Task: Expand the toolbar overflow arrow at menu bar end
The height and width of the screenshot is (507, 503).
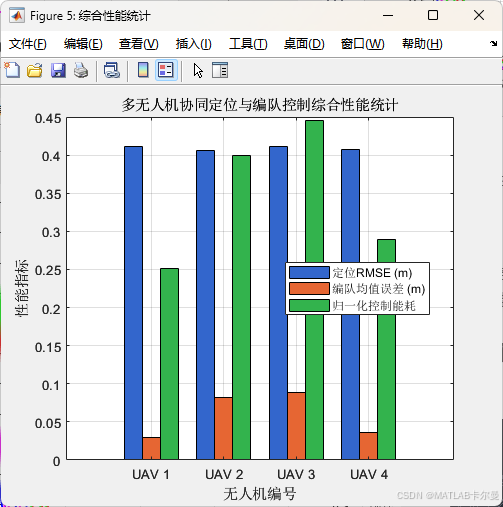Action: (493, 43)
